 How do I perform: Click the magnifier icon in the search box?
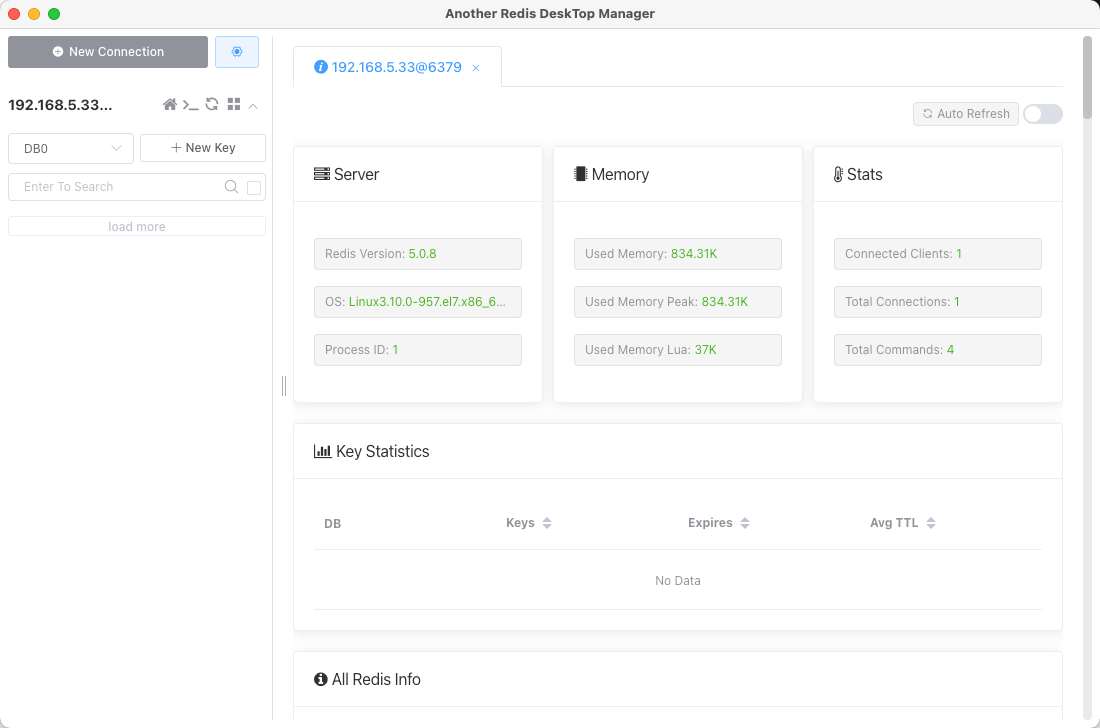pyautogui.click(x=231, y=187)
